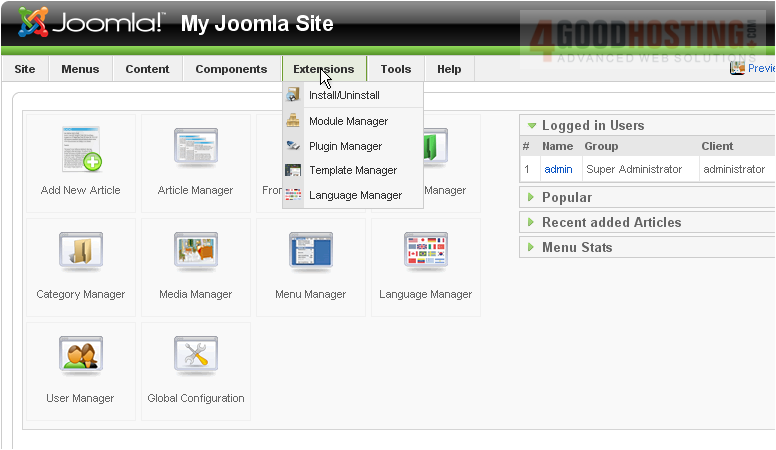Click the Joomla! logo in header
Screen dimensions: 776x450
92,22
